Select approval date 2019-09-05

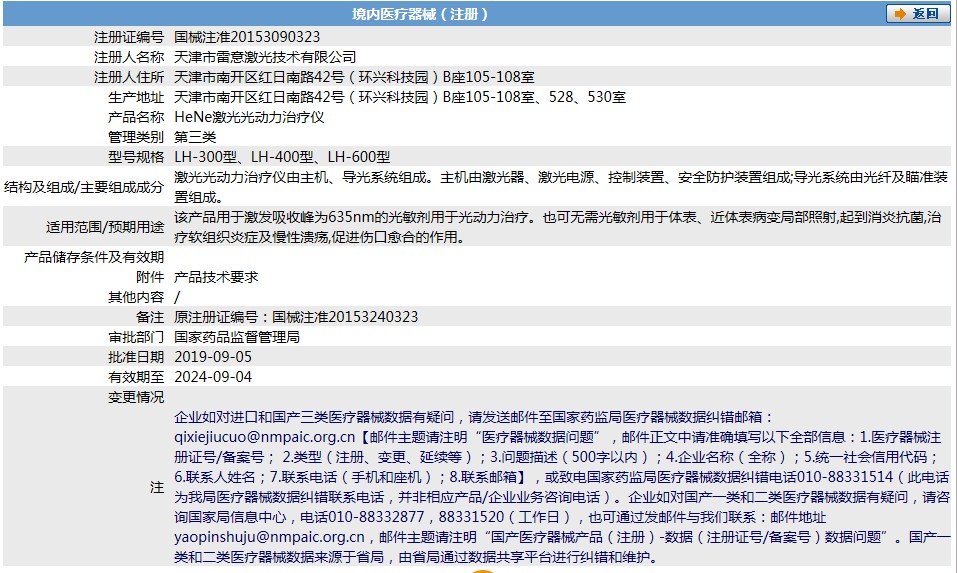pyautogui.click(x=213, y=357)
